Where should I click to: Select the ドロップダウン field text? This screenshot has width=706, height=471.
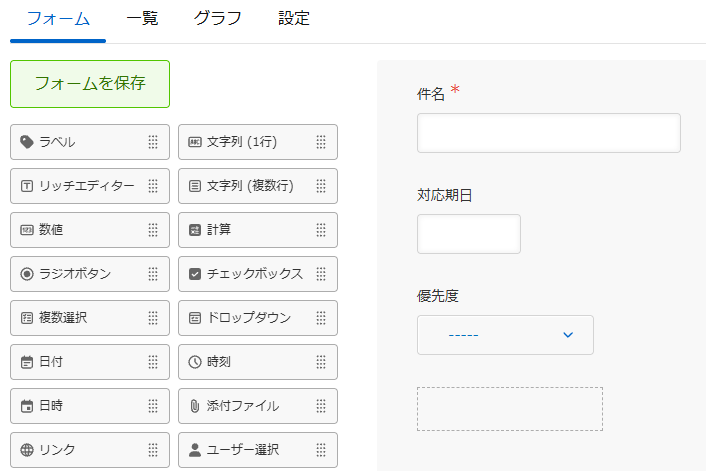click(249, 318)
